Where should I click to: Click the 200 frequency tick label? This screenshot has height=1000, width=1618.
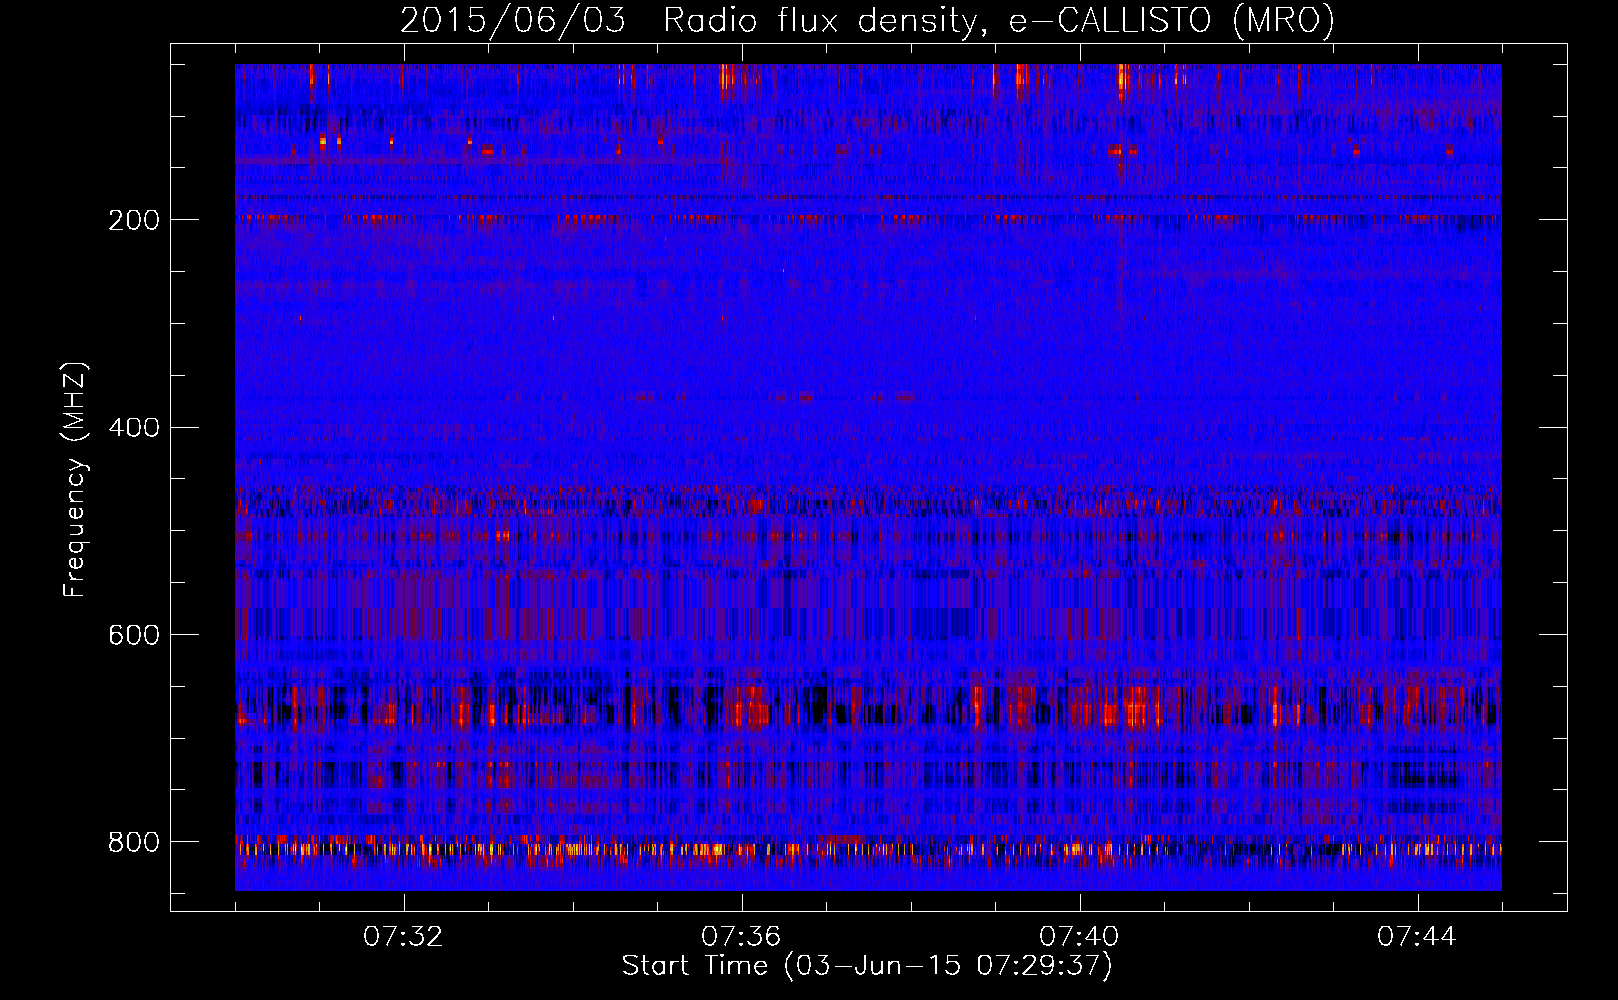tap(134, 220)
